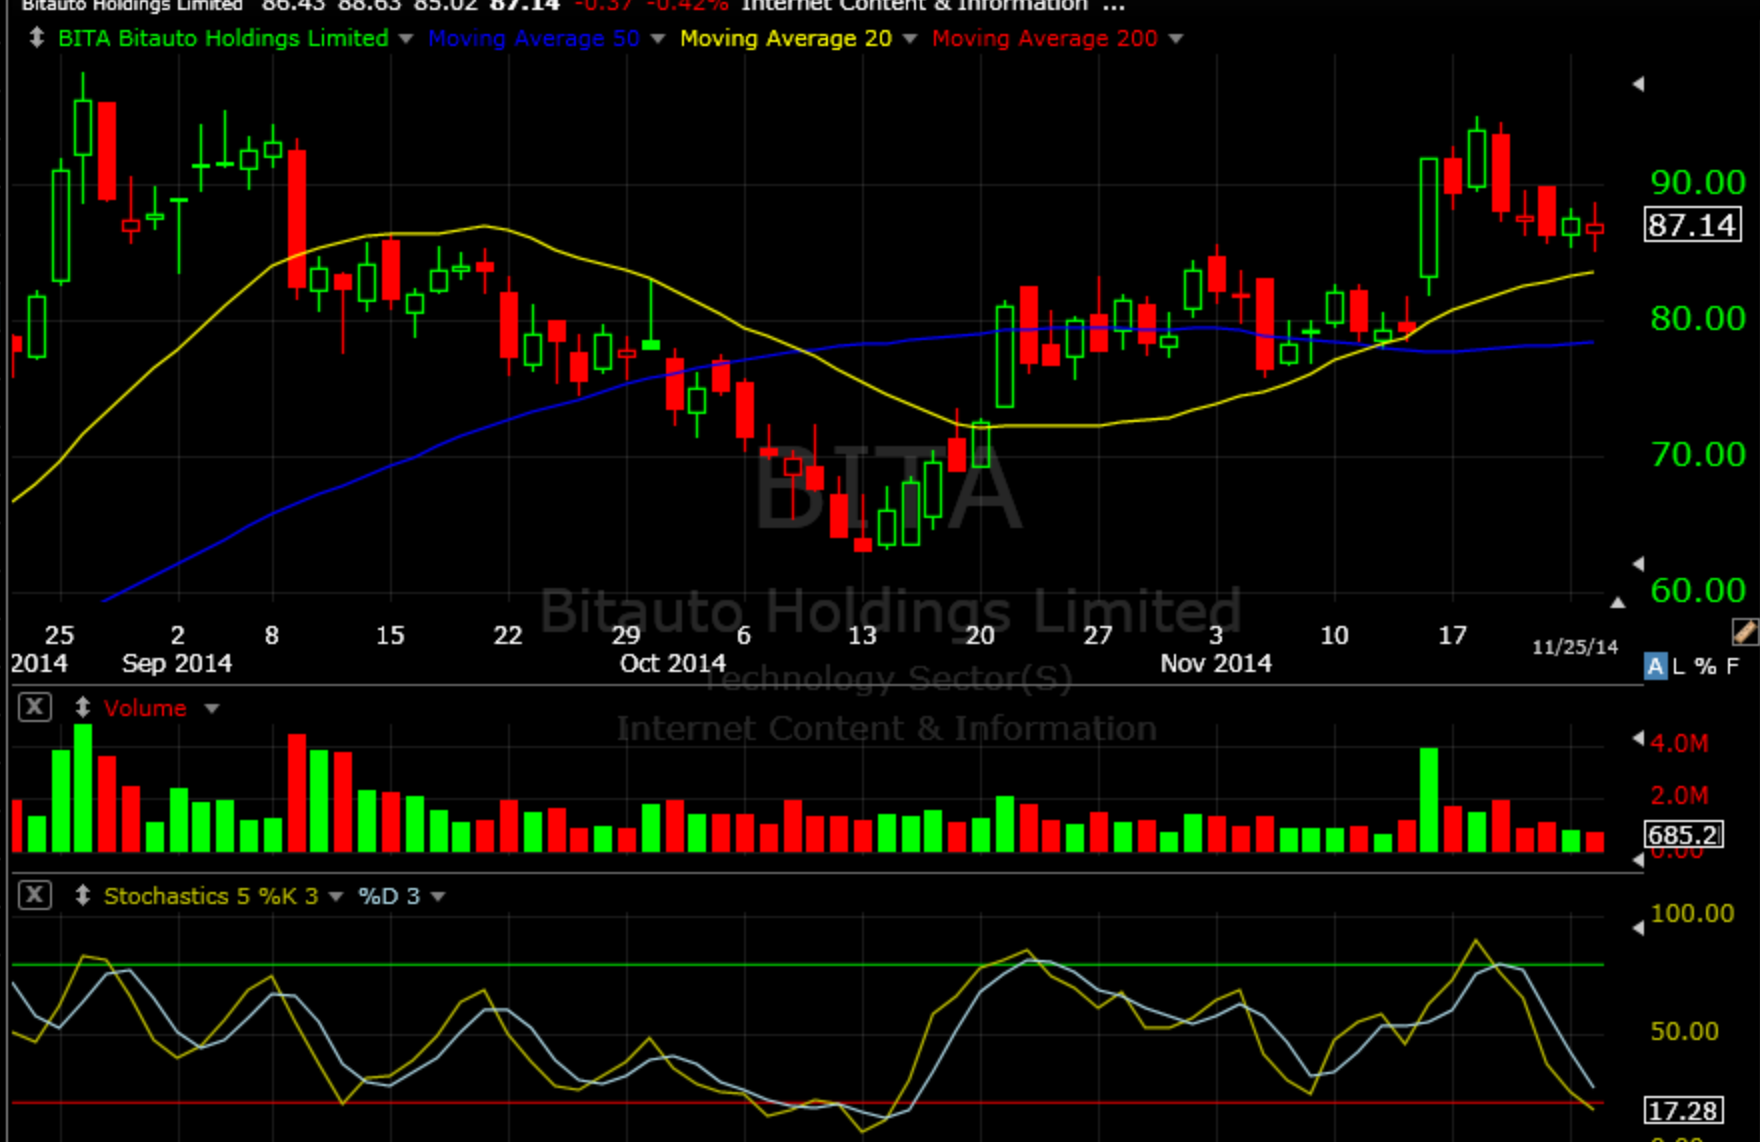Open the Stochastics %K 3 dropdown arrow

(336, 897)
